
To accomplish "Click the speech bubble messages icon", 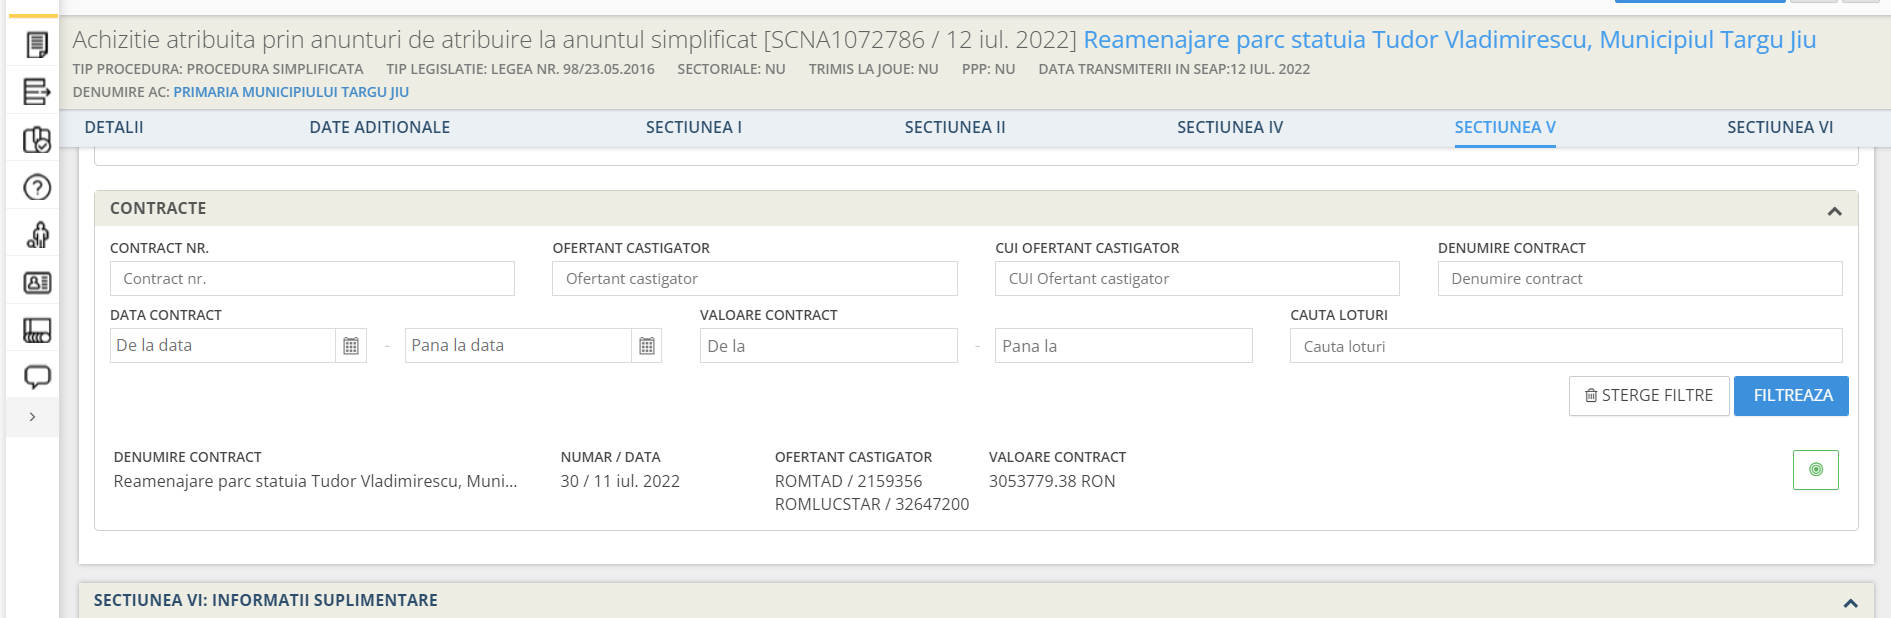I will [x=37, y=377].
